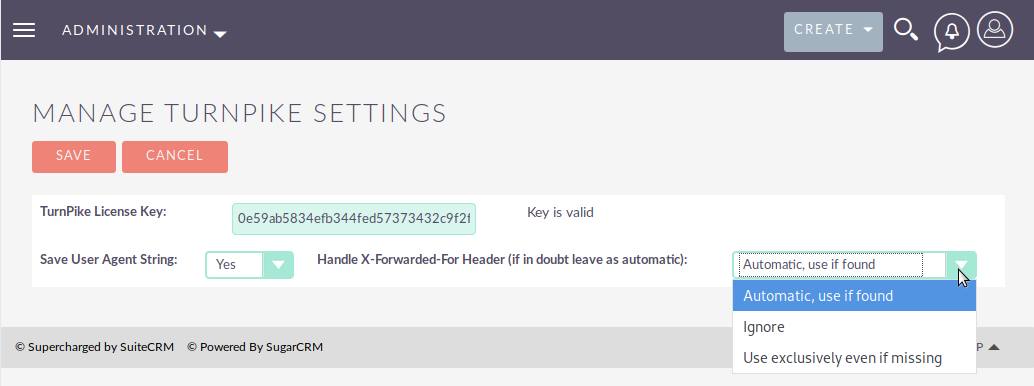Viewport: 1034px width, 386px height.
Task: Cancel the TurnPike settings changes
Action: [x=175, y=156]
